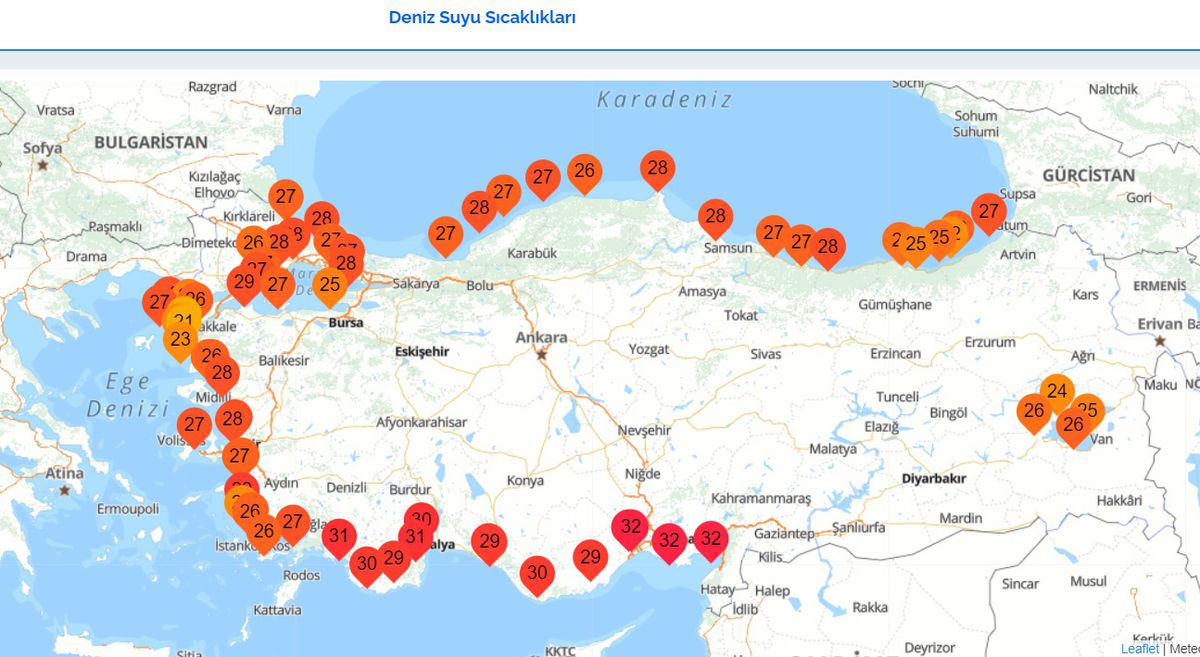Select the 27 marker west of Aydın
This screenshot has height=657, width=1200.
(239, 457)
